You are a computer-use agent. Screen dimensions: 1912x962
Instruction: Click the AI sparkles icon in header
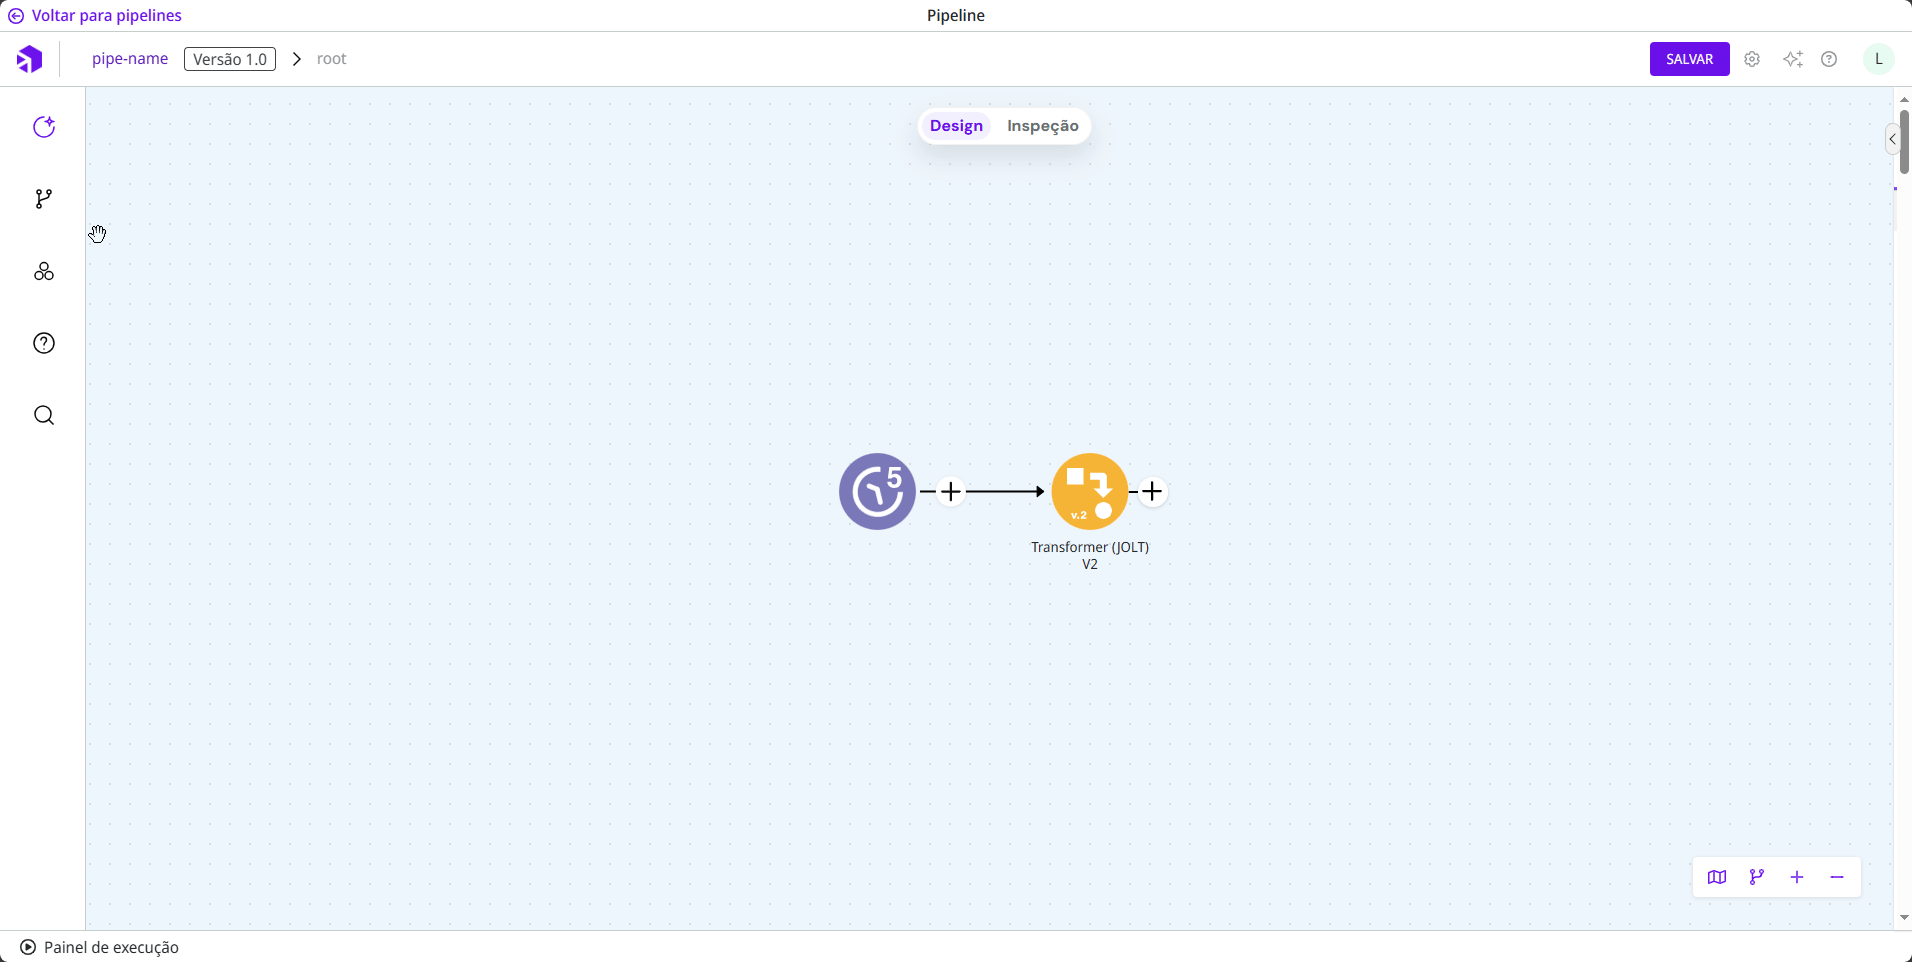[1792, 59]
